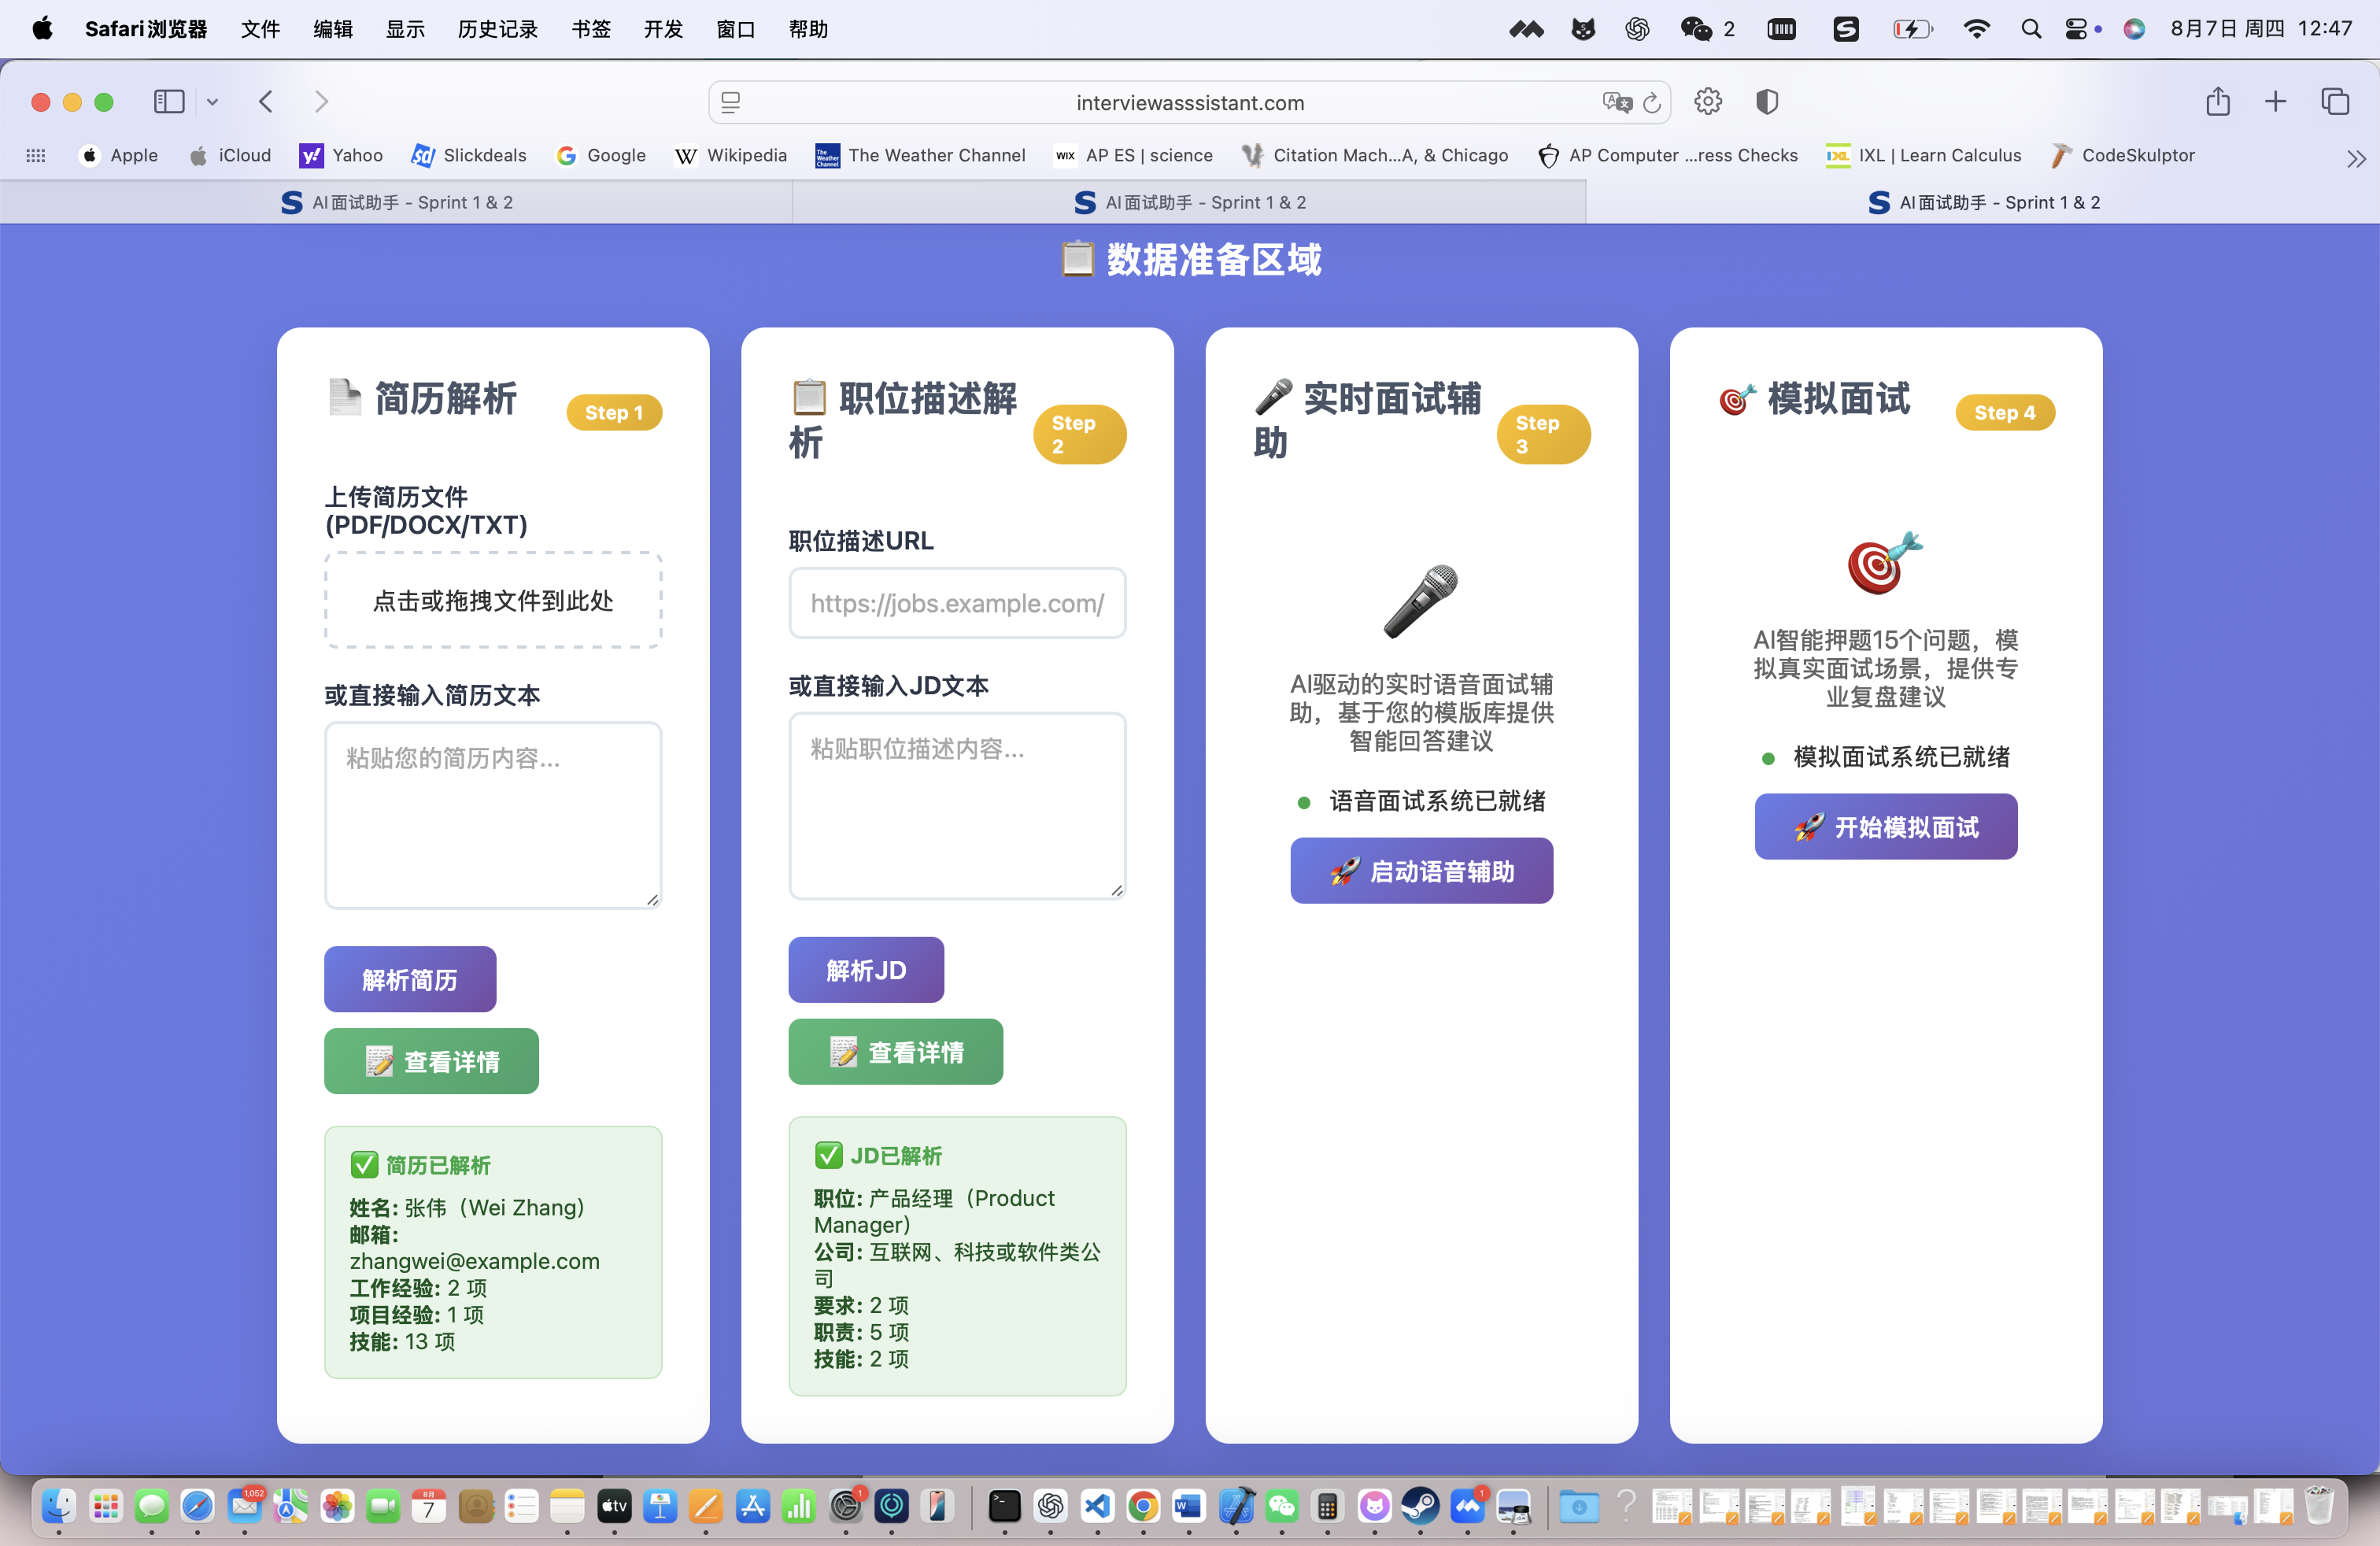
Task: Click the translate icon in the address bar
Action: [x=1616, y=103]
